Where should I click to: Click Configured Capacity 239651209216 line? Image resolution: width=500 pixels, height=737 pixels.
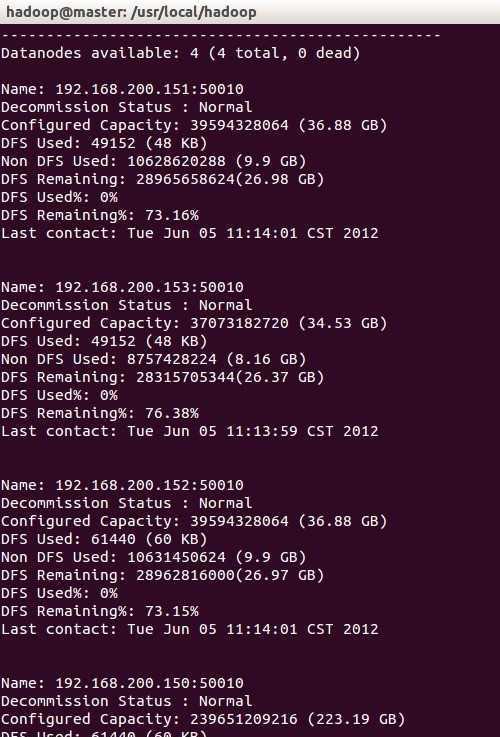[203, 719]
